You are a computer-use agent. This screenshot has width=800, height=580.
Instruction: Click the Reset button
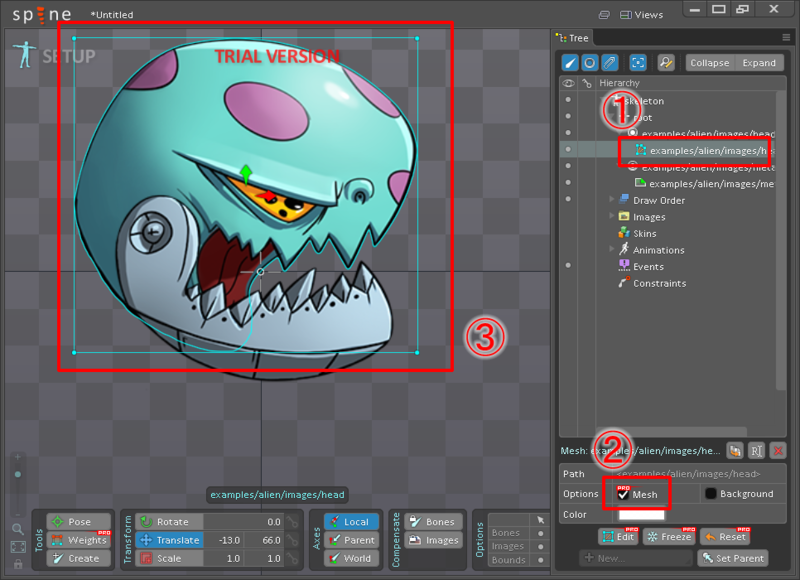pyautogui.click(x=726, y=537)
